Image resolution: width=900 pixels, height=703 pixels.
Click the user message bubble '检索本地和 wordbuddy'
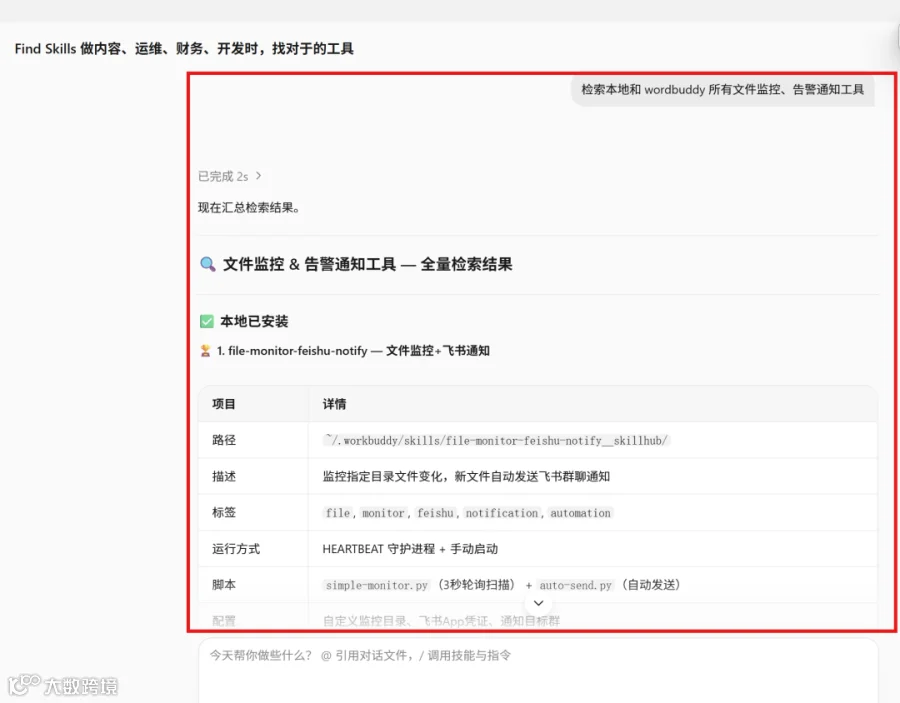click(x=723, y=90)
